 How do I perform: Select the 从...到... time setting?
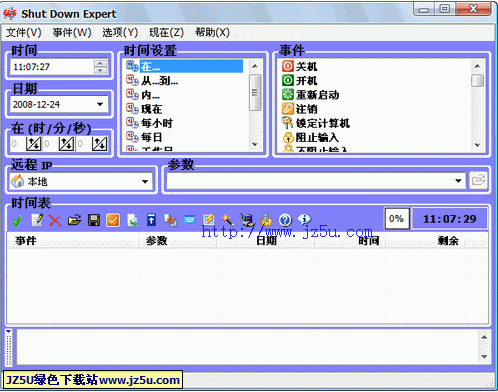click(152, 80)
